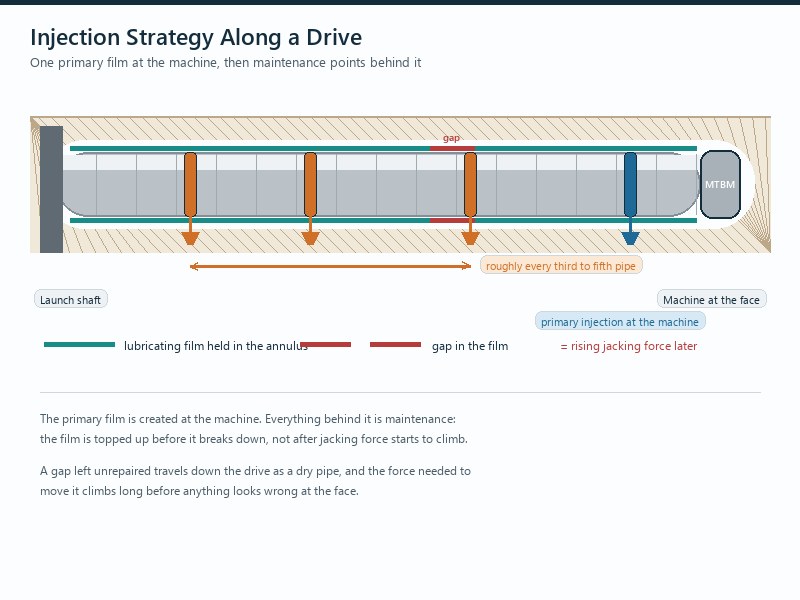The image size is (800, 600).
Task: Click the "= rising jacking force later" note
Action: (x=629, y=345)
